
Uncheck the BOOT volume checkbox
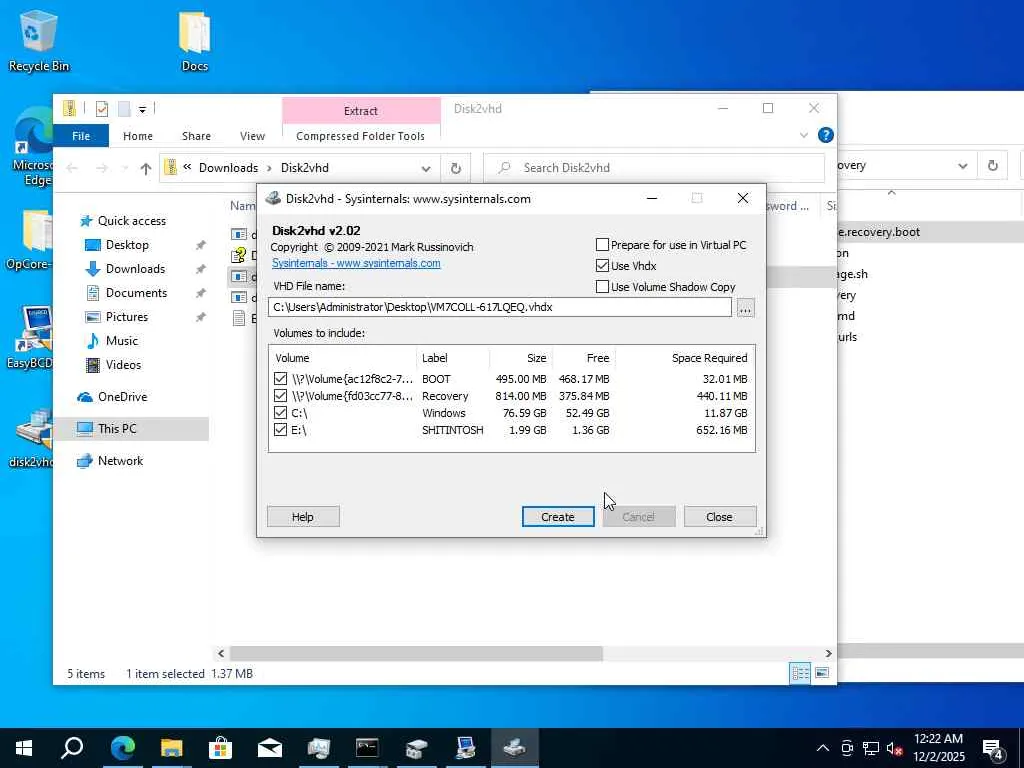(280, 379)
